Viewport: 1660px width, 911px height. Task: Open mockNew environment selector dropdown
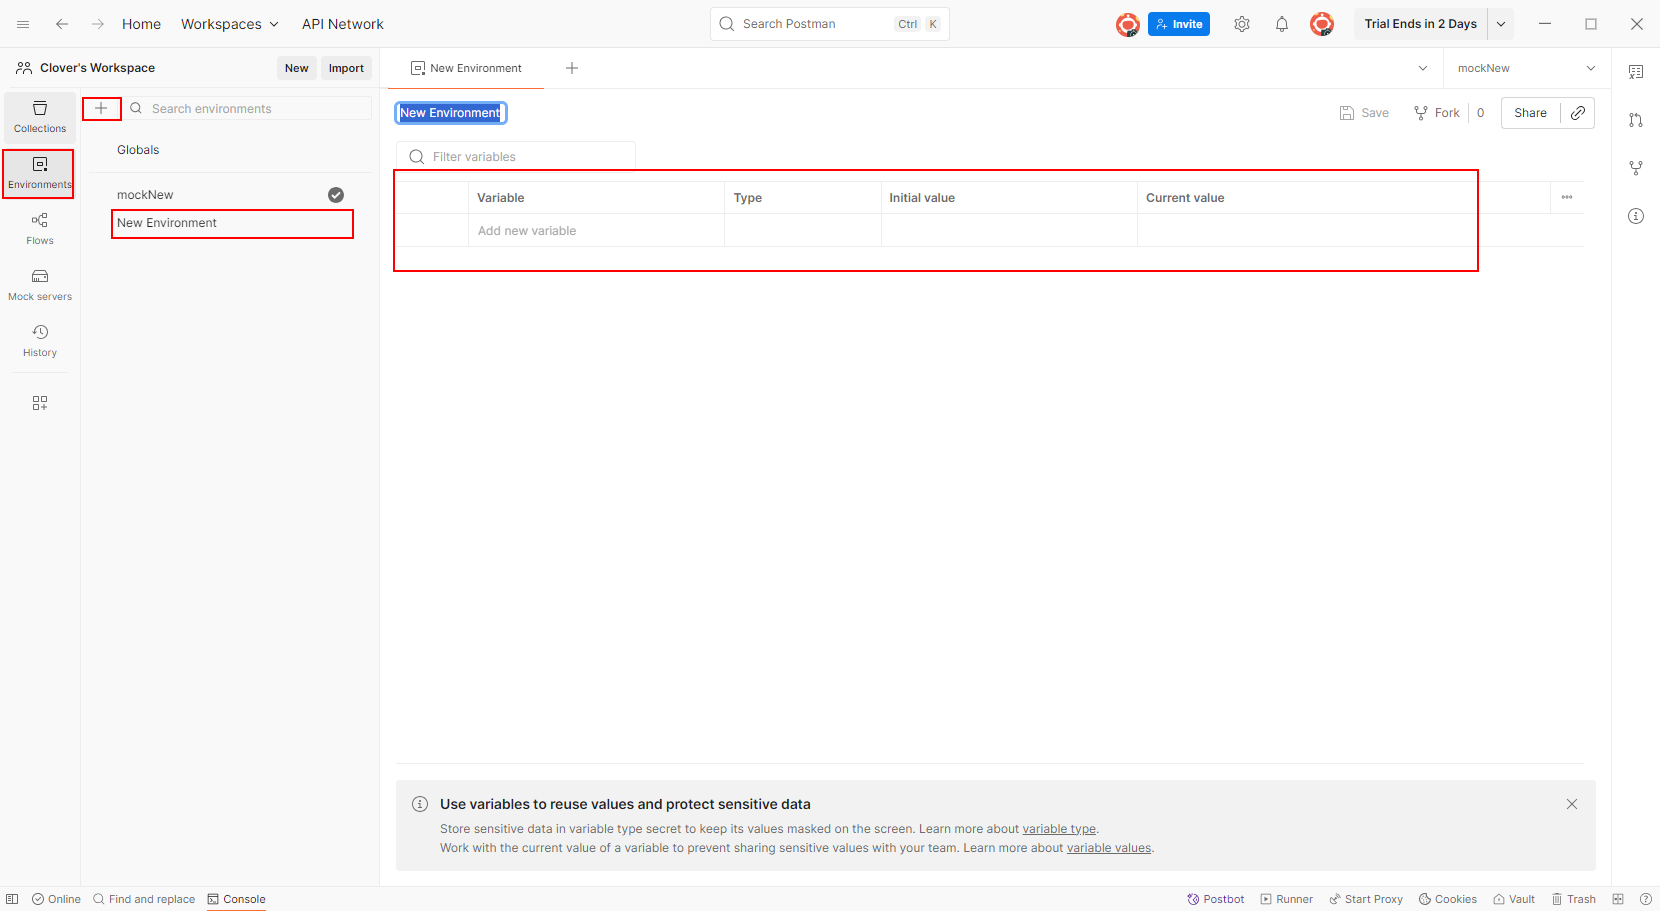(x=1527, y=68)
